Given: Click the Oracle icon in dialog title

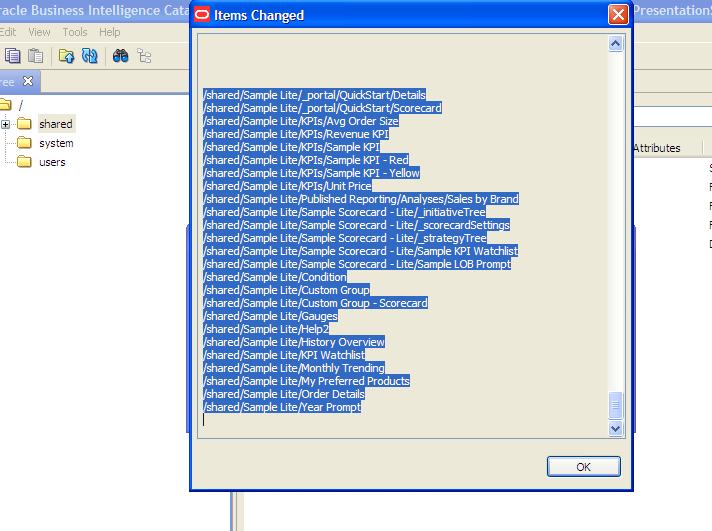Looking at the screenshot, I should pyautogui.click(x=202, y=15).
